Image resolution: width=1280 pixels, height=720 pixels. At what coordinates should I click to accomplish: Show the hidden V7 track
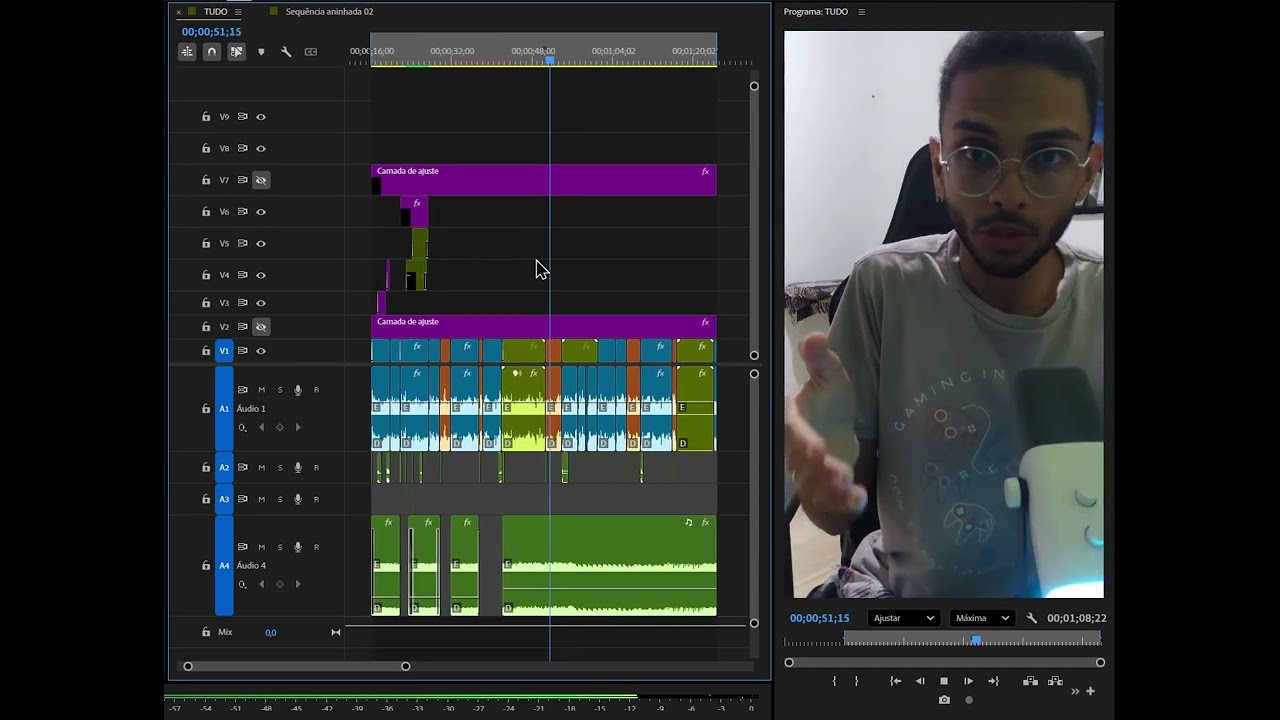[x=261, y=180]
